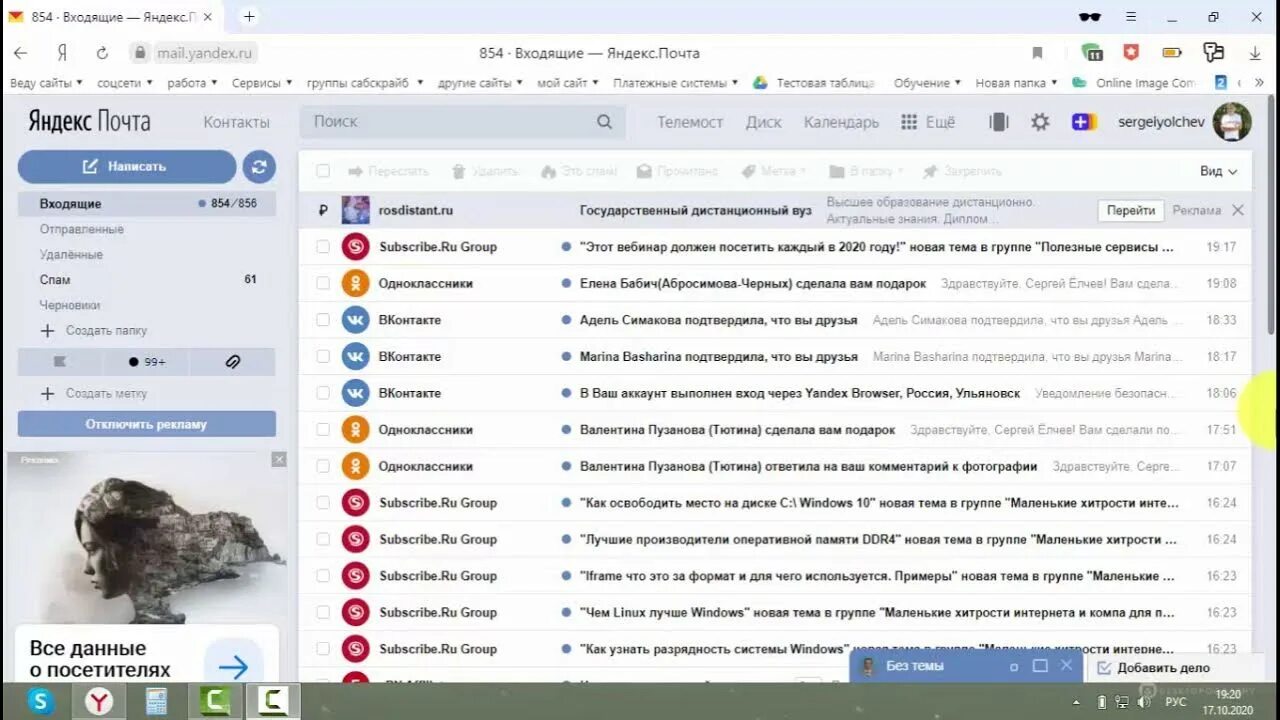
Task: Open the theme switcher icon near gear
Action: click(998, 122)
